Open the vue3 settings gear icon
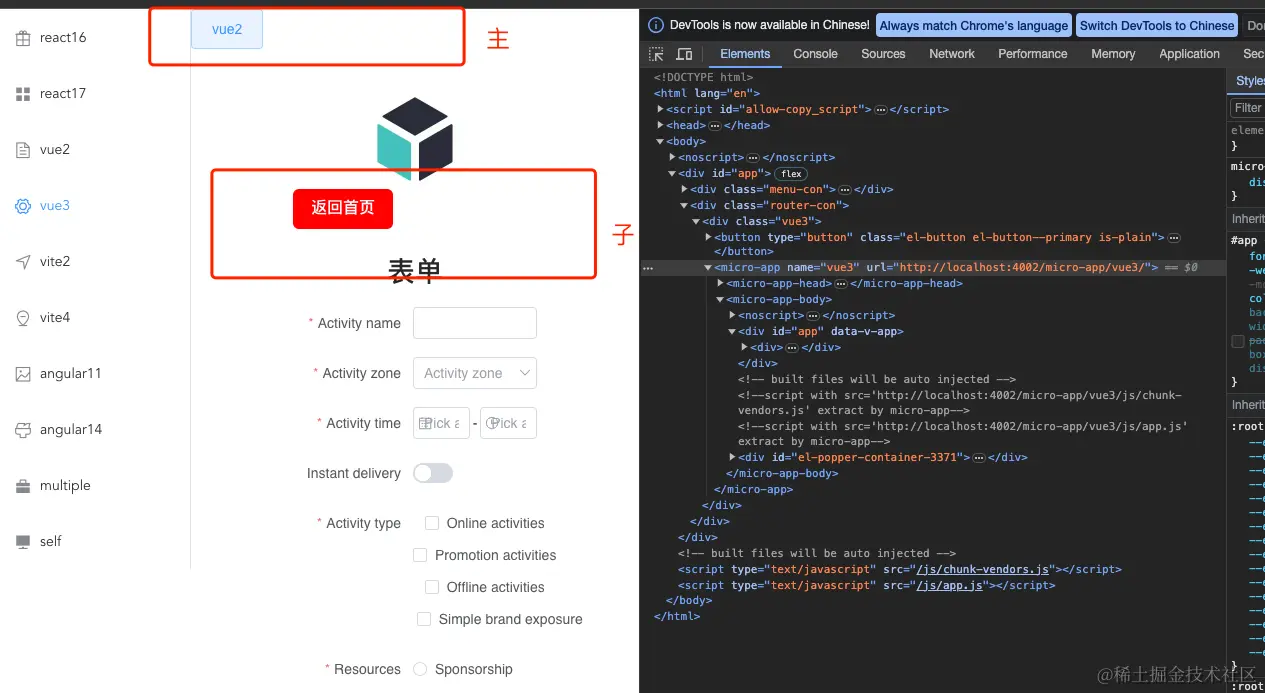The image size is (1265, 693). [22, 205]
